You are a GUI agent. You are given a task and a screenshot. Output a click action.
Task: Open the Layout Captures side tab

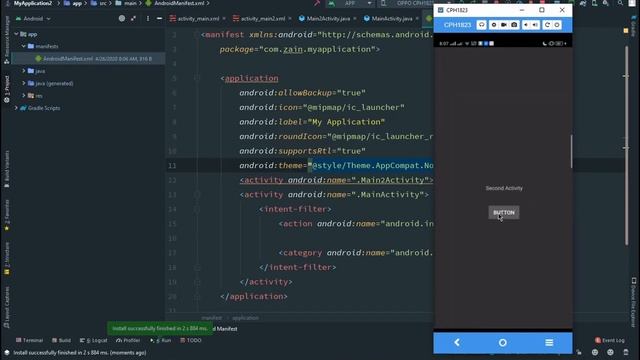7,307
